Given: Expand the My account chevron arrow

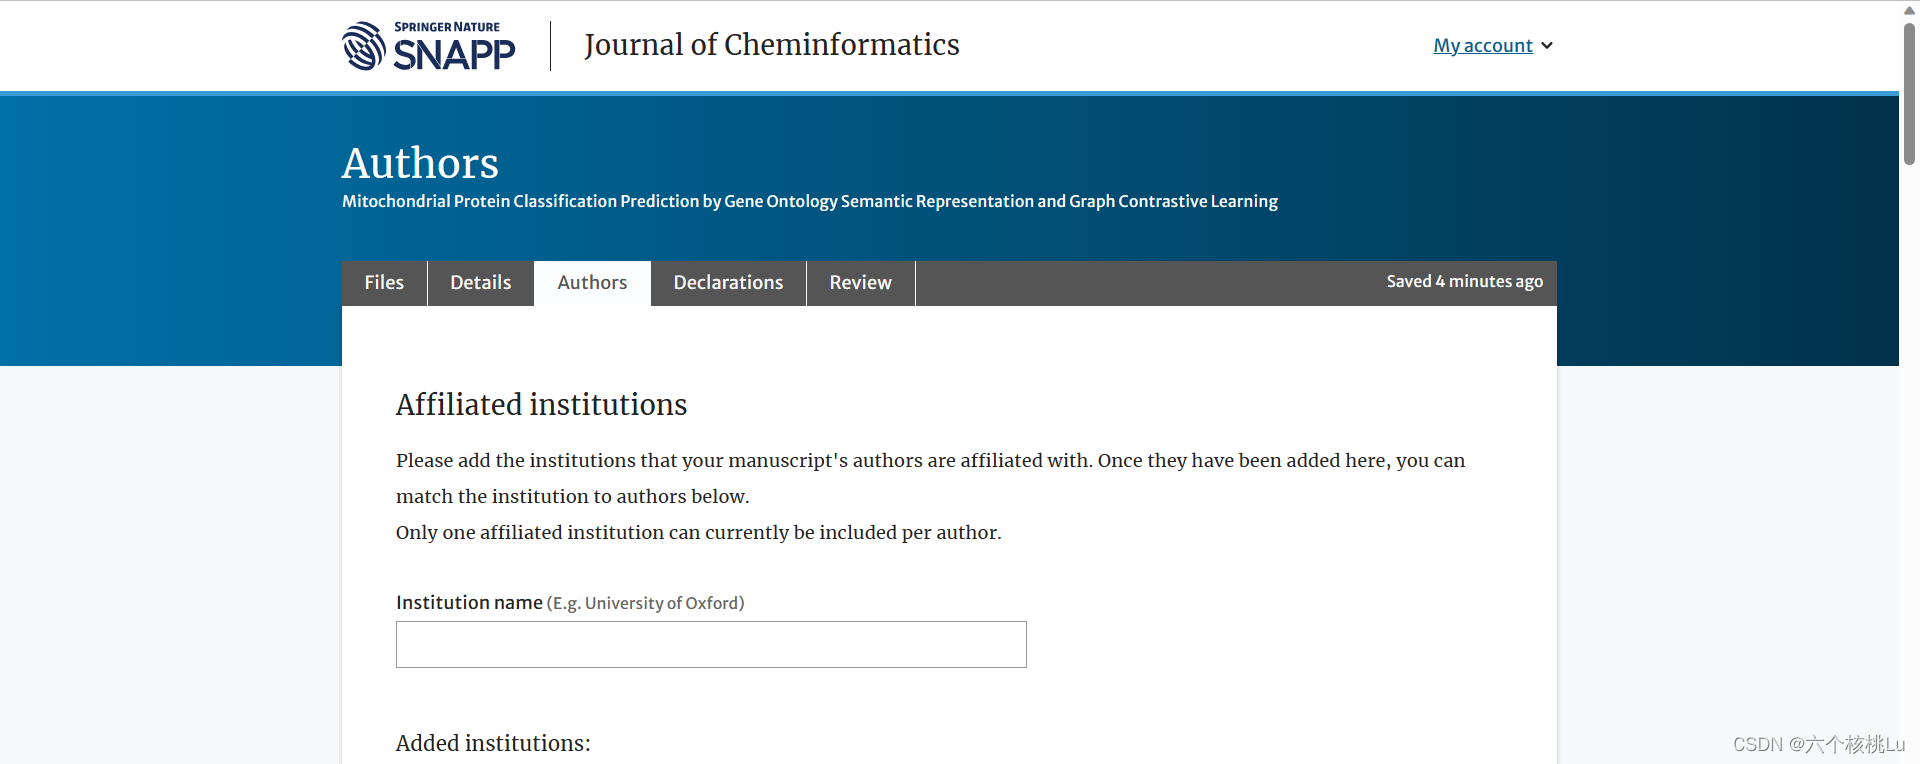Looking at the screenshot, I should pyautogui.click(x=1547, y=46).
